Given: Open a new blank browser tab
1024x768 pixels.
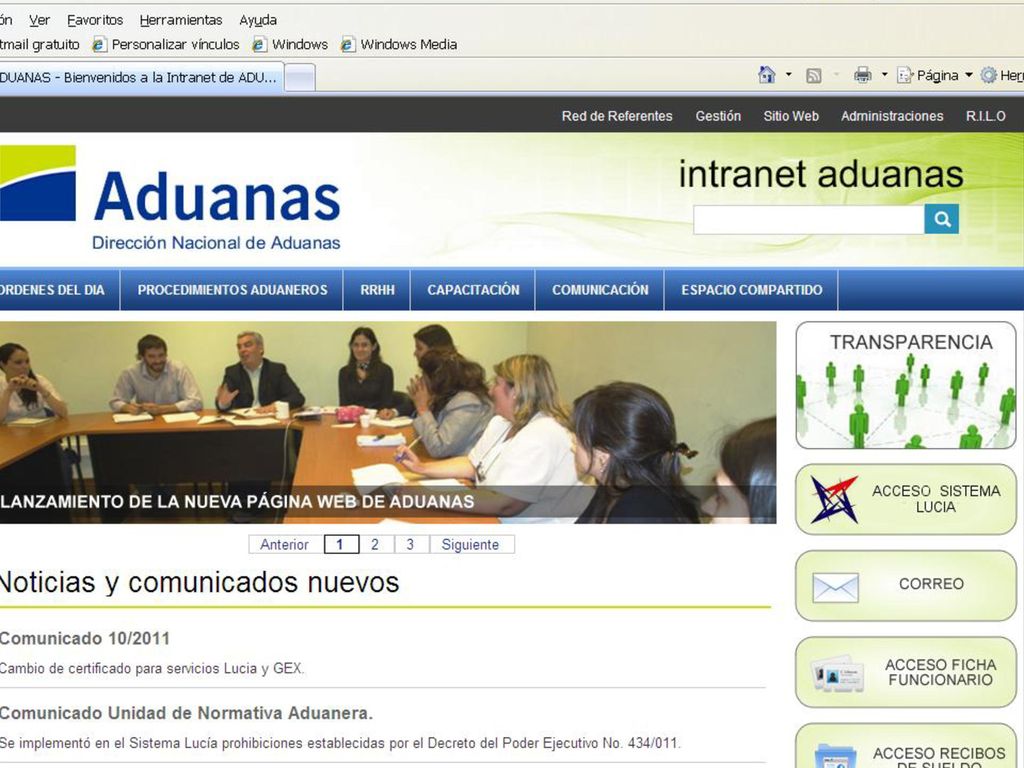Looking at the screenshot, I should [x=300, y=78].
